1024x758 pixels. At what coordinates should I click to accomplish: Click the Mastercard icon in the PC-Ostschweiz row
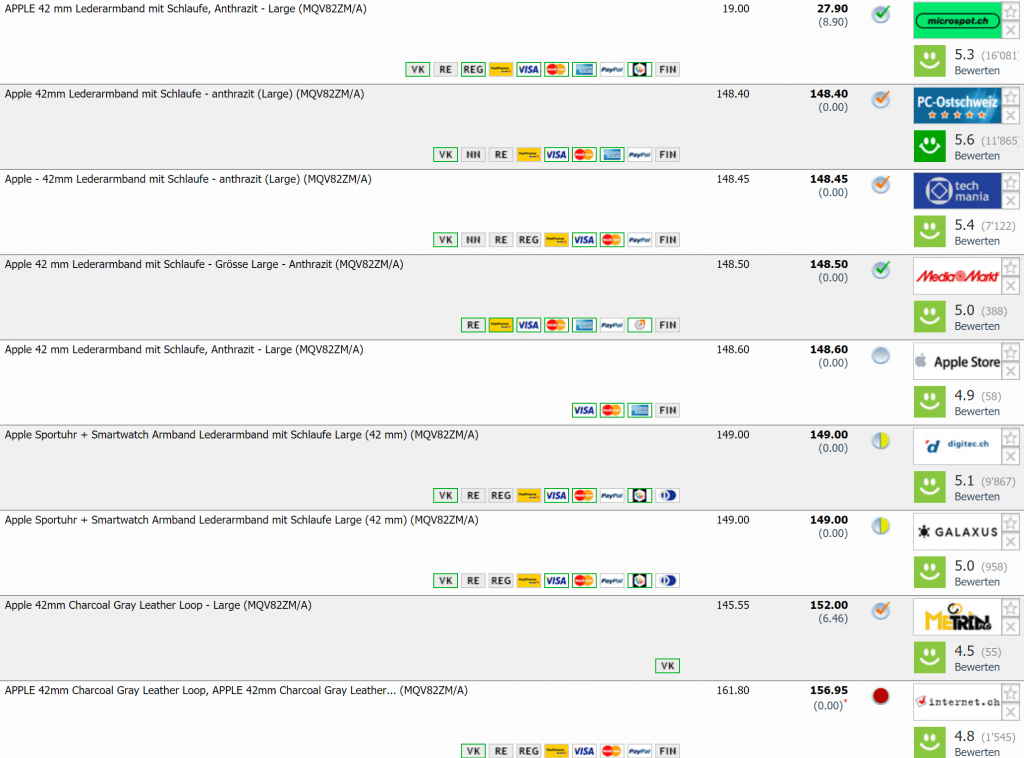(x=584, y=155)
